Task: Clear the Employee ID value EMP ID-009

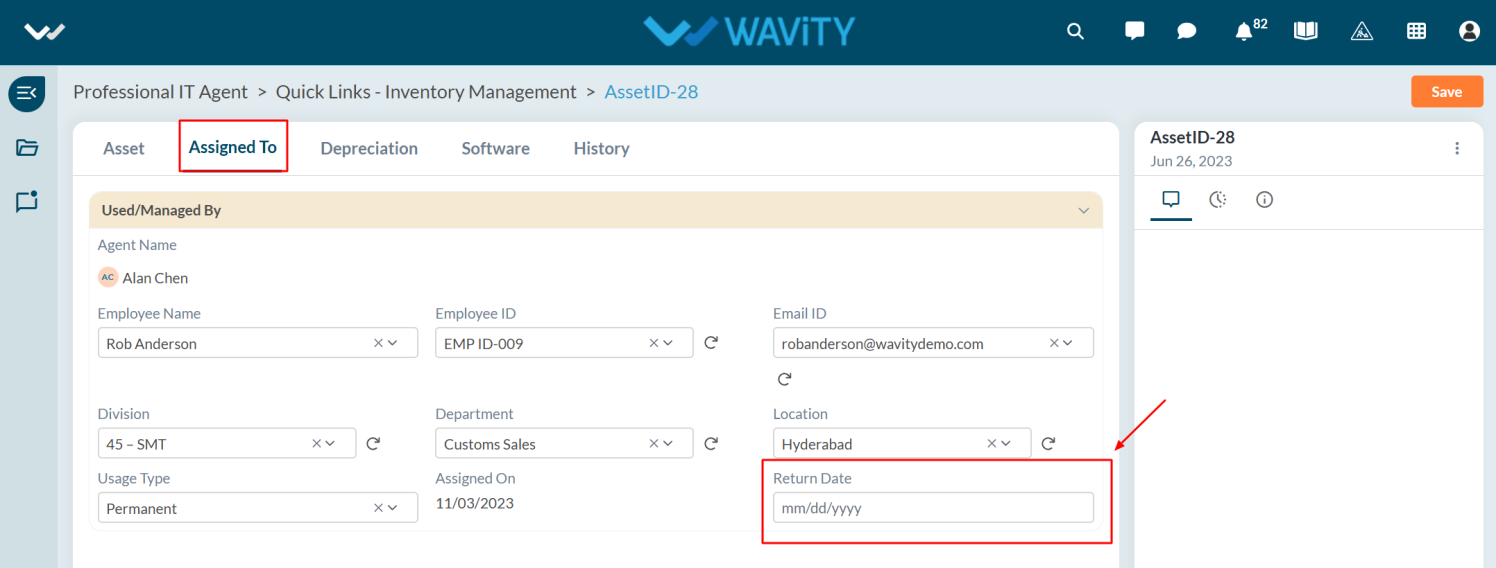Action: [x=654, y=343]
